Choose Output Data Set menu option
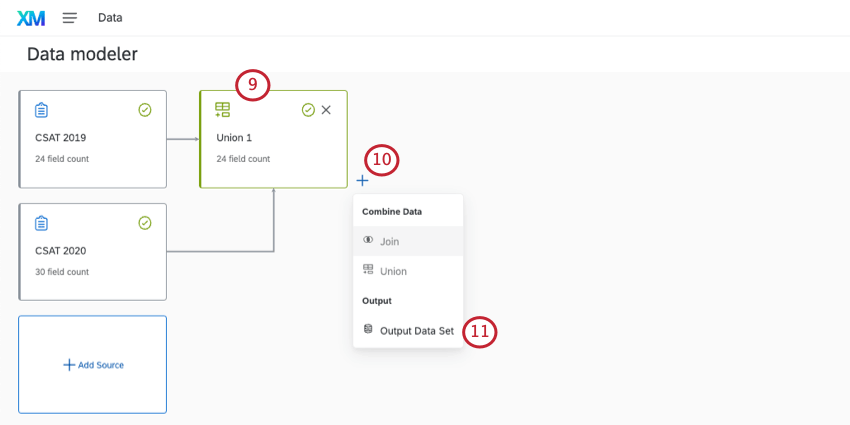The height and width of the screenshot is (425, 850). (416, 330)
